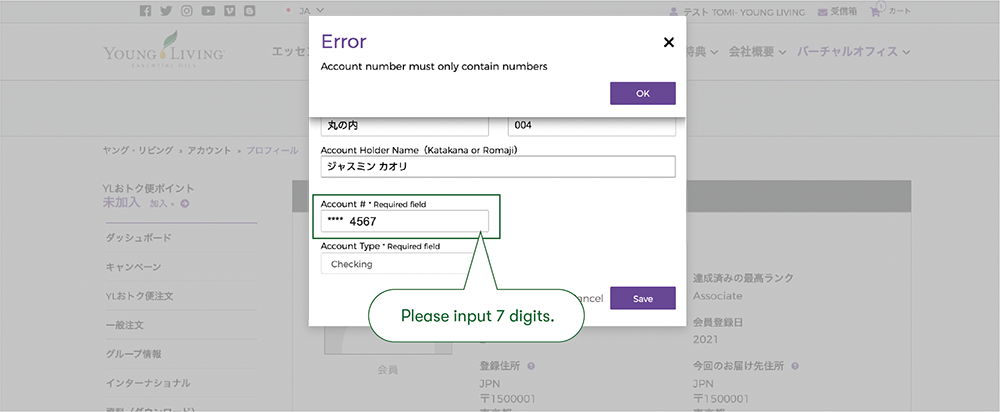Click the Account Holder Name field
The height and width of the screenshot is (412, 1000).
click(497, 167)
